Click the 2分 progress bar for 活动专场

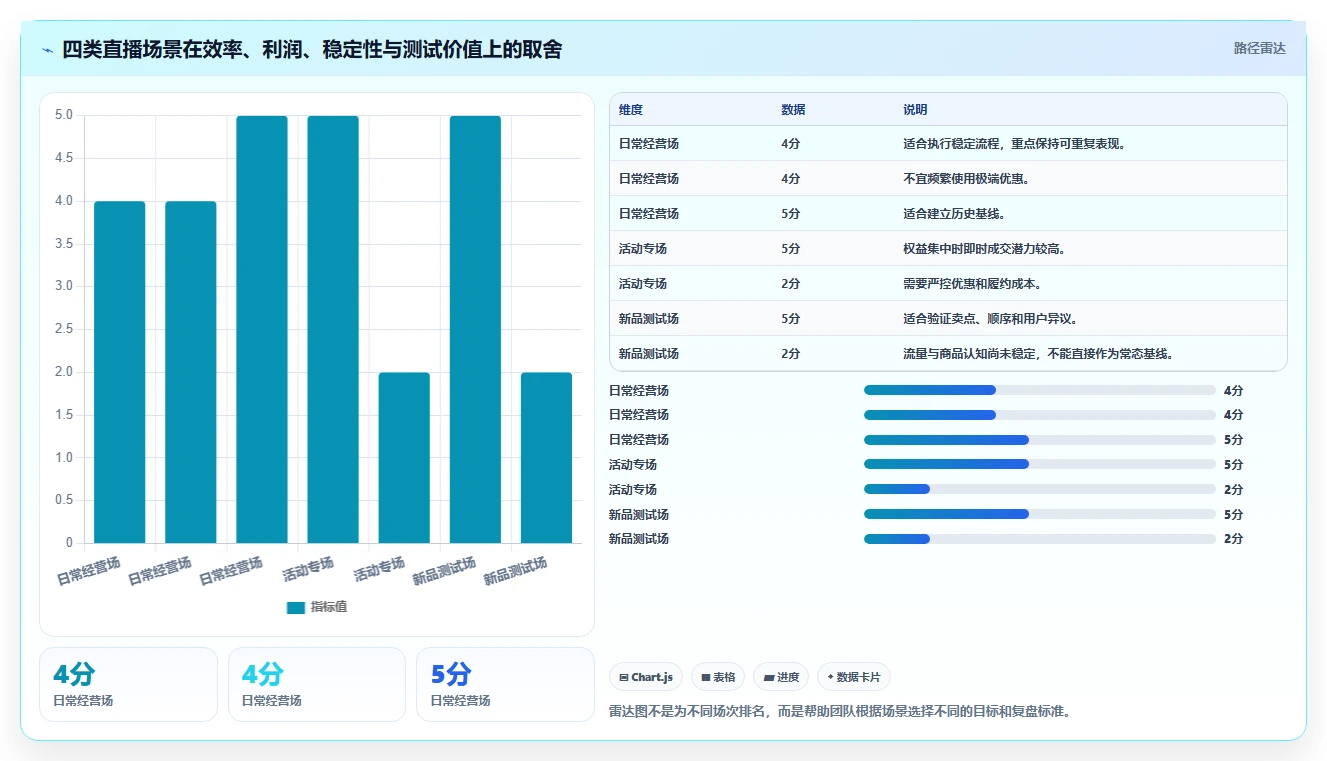pos(1040,490)
